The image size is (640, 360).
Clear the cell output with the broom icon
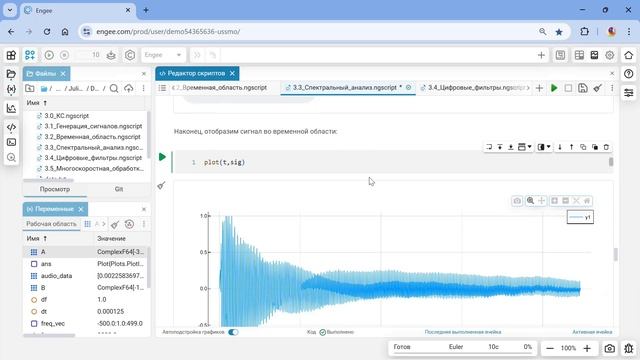[161, 186]
